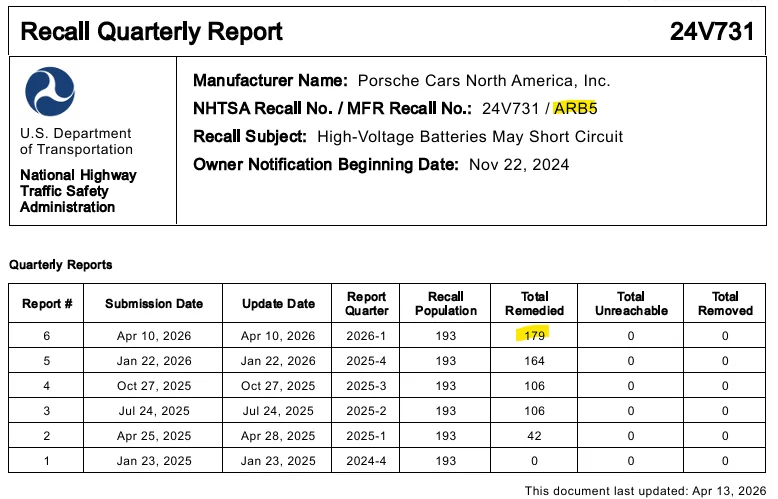778x499 pixels.
Task: Click the highlighted MFR recall code ARB5
Action: [576, 109]
